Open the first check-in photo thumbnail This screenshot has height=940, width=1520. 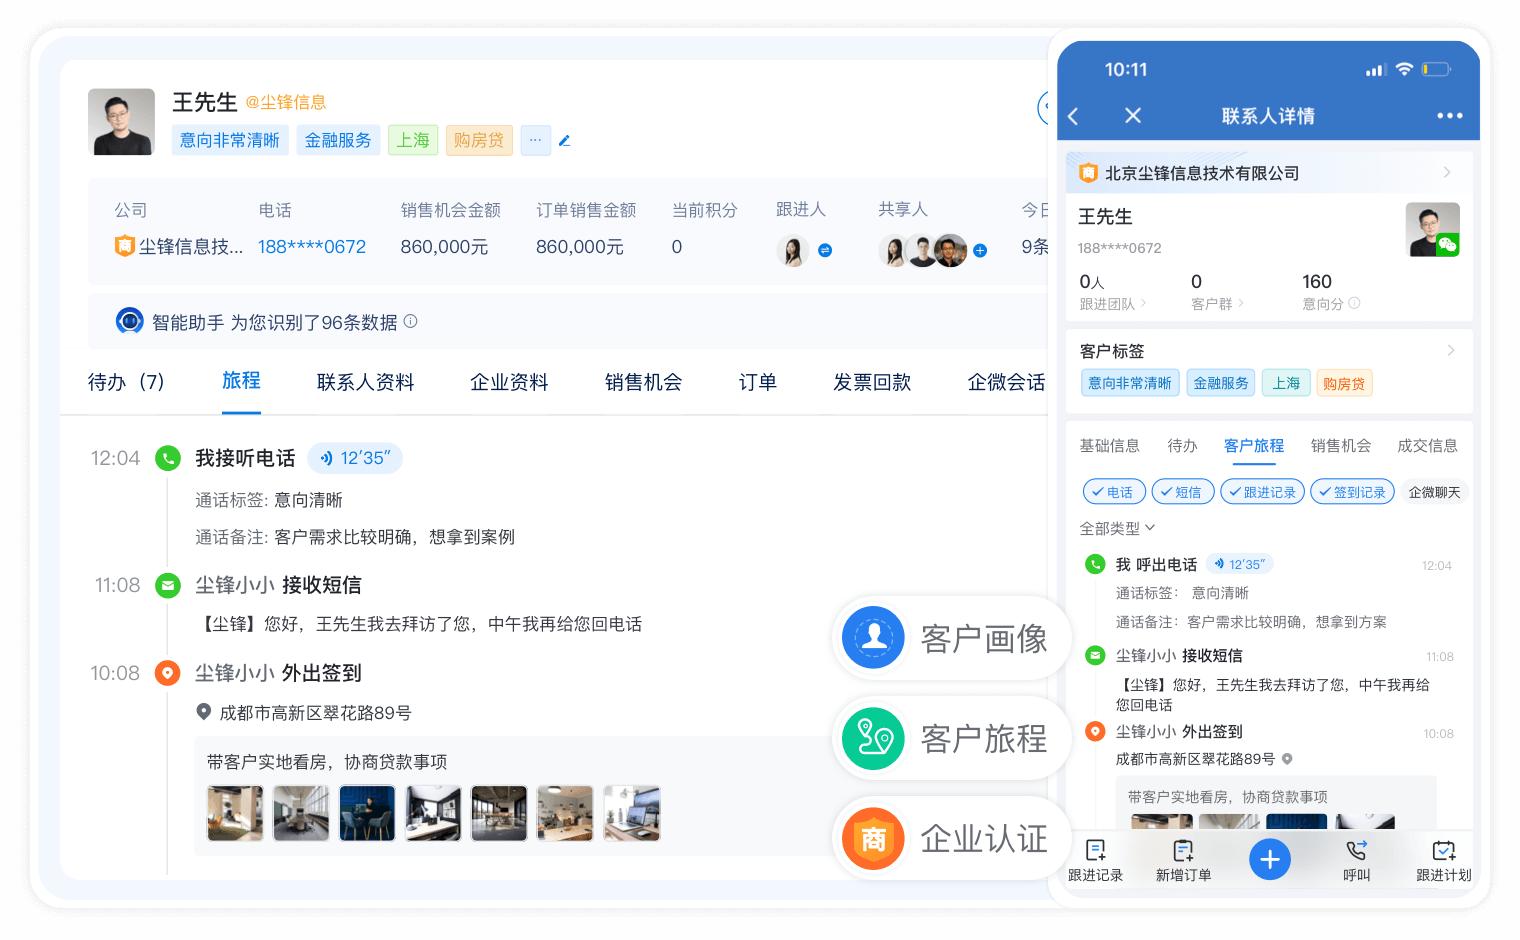235,812
